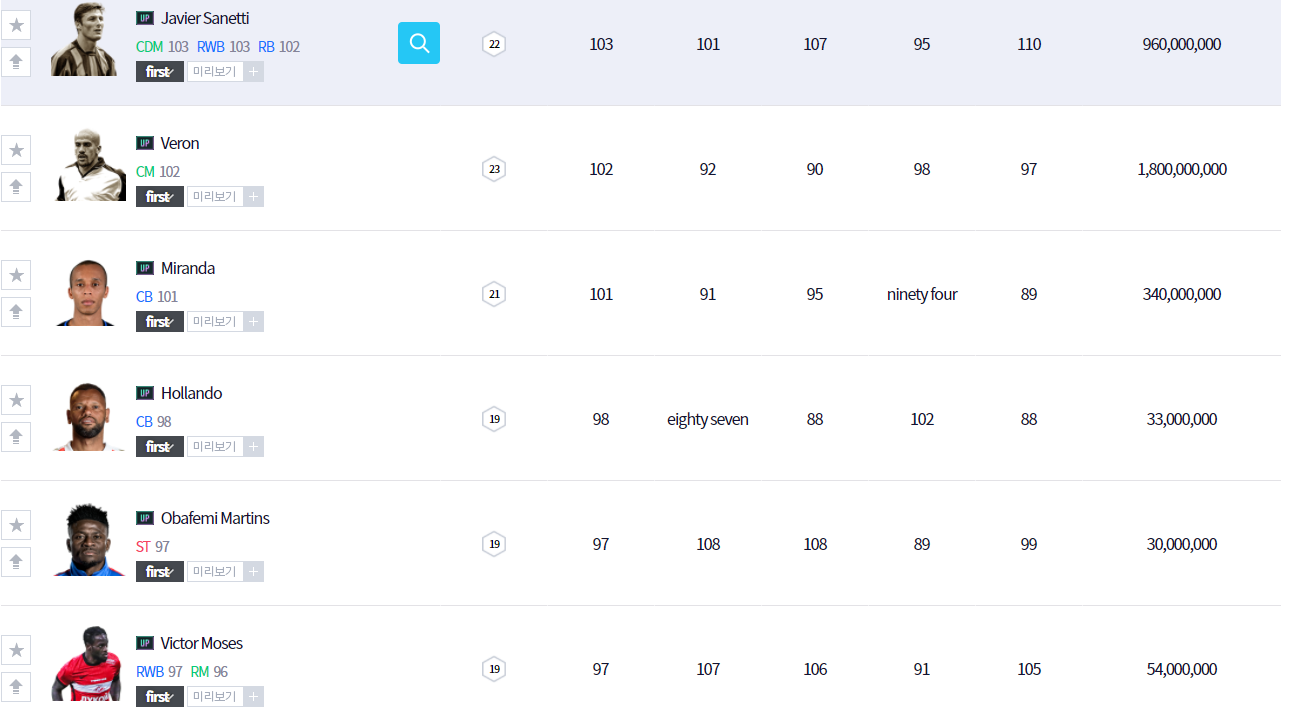Open the Hollando player name link
The width and height of the screenshot is (1294, 727).
(x=191, y=393)
